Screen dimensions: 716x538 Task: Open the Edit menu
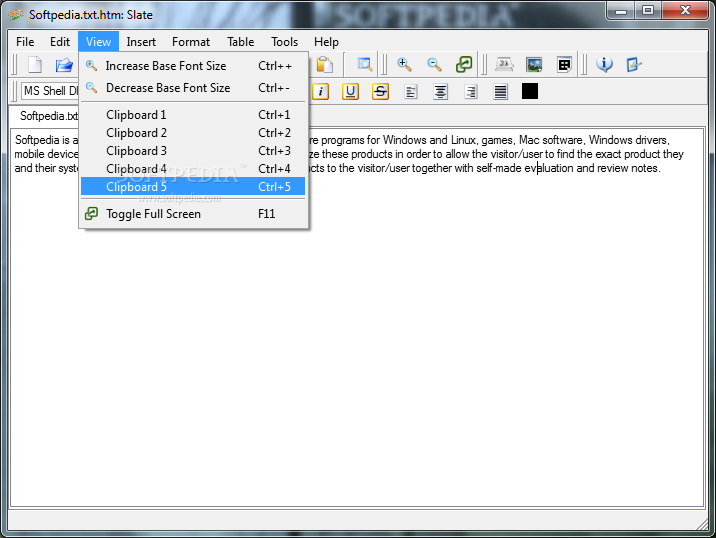pyautogui.click(x=60, y=42)
